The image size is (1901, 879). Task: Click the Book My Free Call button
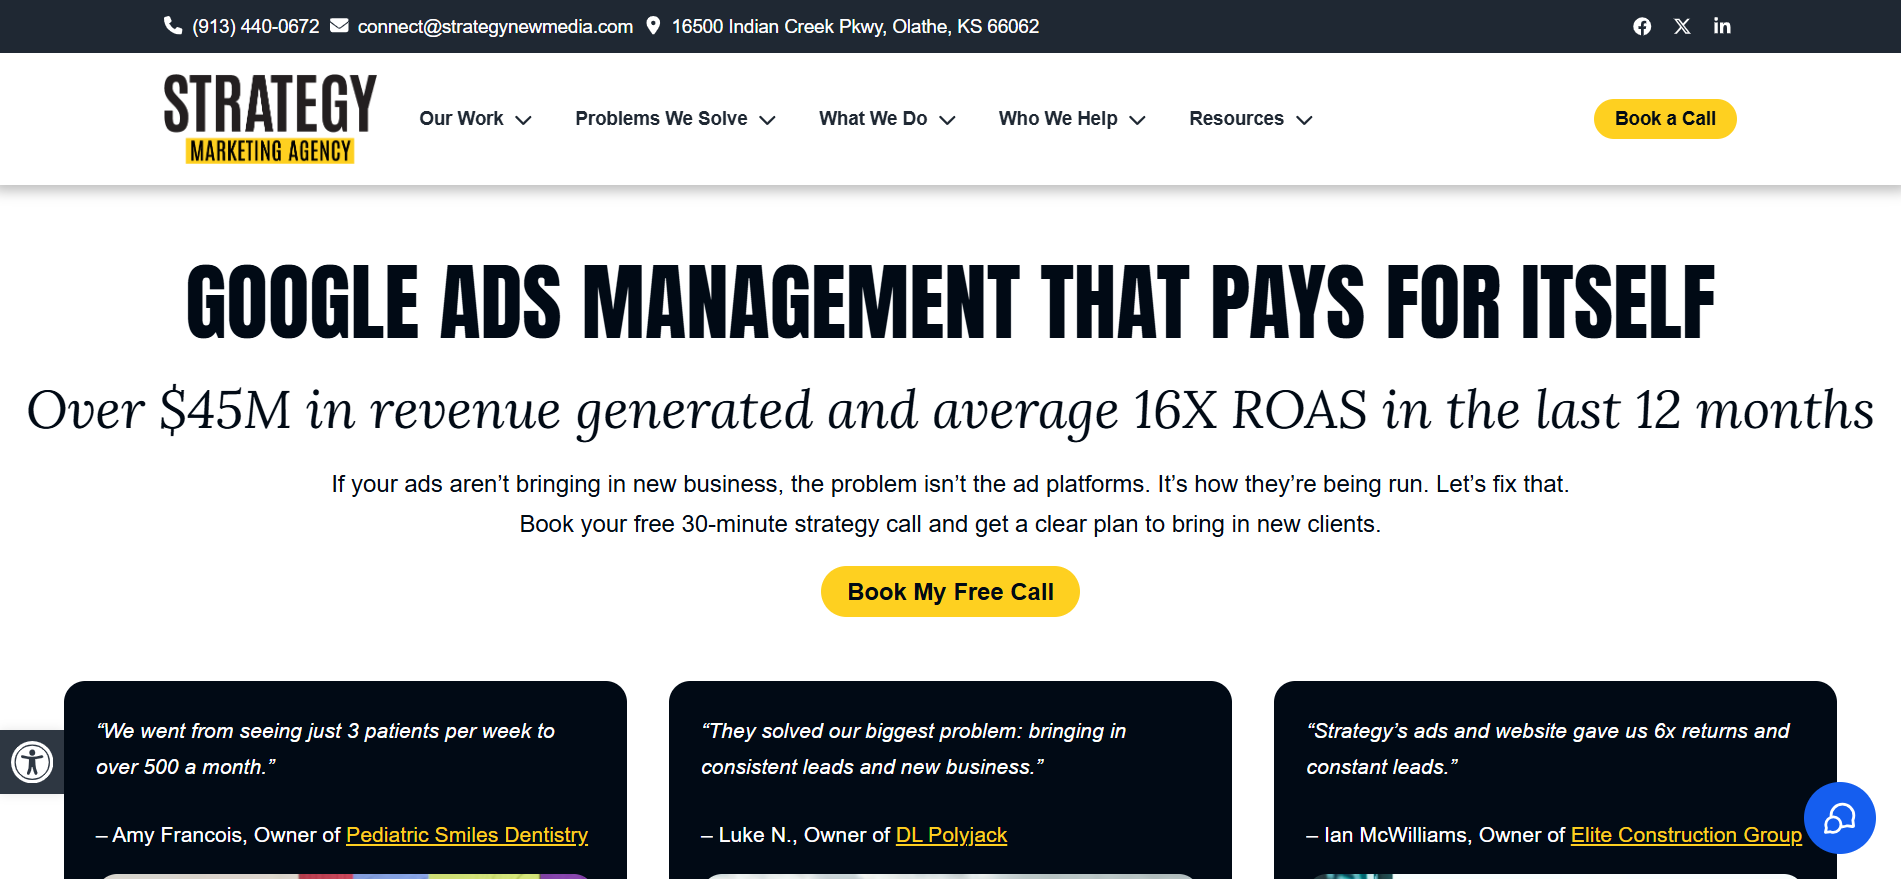[950, 592]
